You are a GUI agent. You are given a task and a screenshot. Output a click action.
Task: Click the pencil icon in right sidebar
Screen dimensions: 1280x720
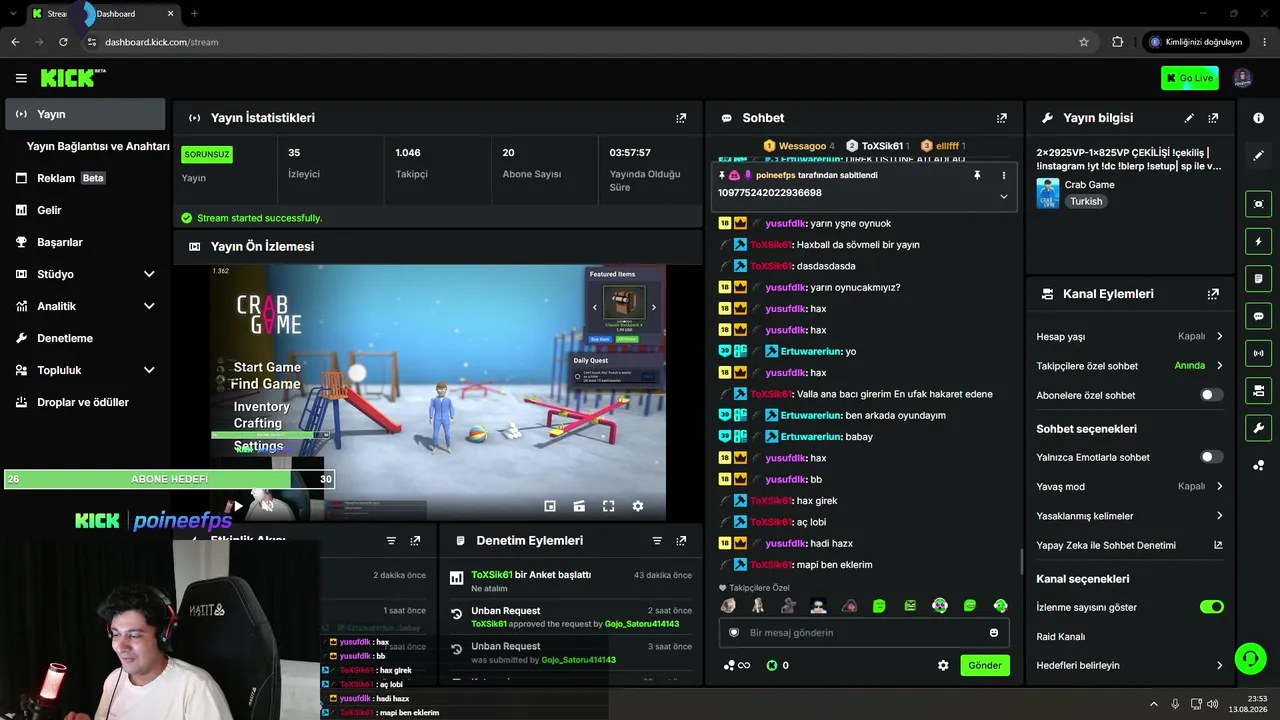[x=1258, y=156]
